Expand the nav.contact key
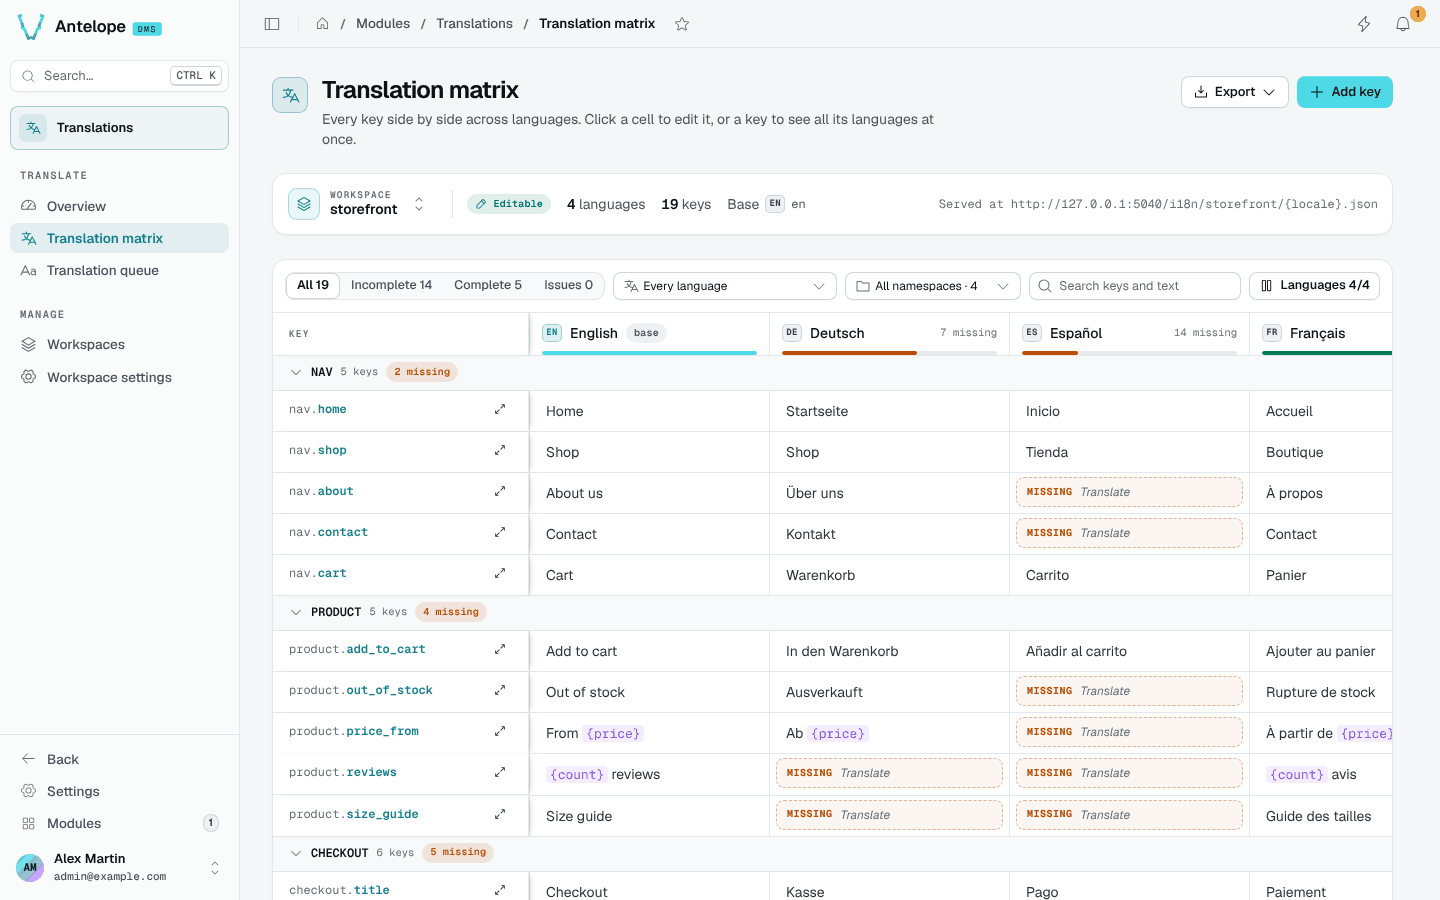 (500, 532)
